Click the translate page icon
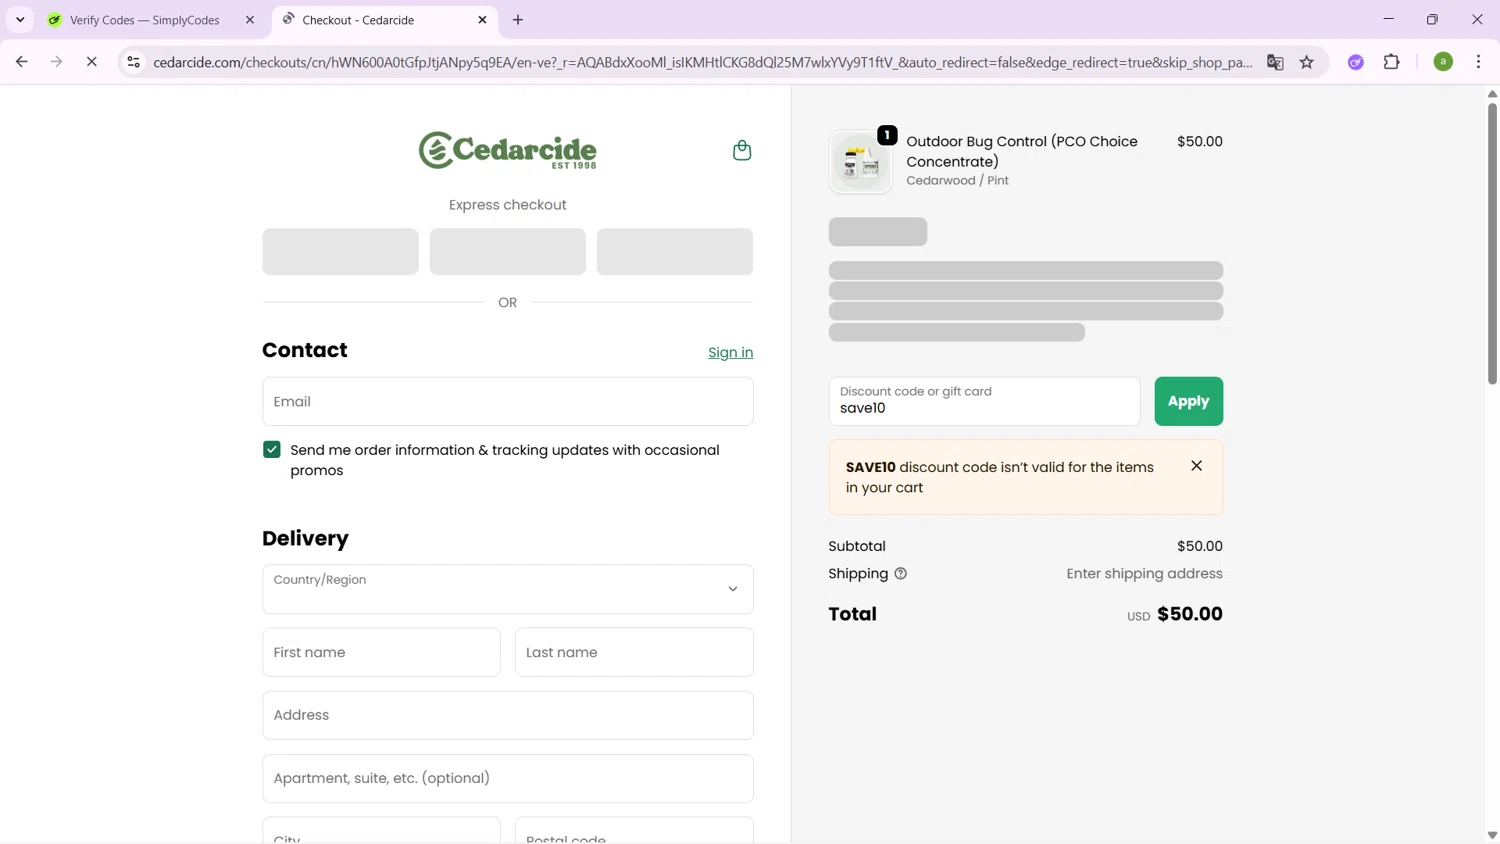The height and width of the screenshot is (844, 1500). pyautogui.click(x=1275, y=62)
